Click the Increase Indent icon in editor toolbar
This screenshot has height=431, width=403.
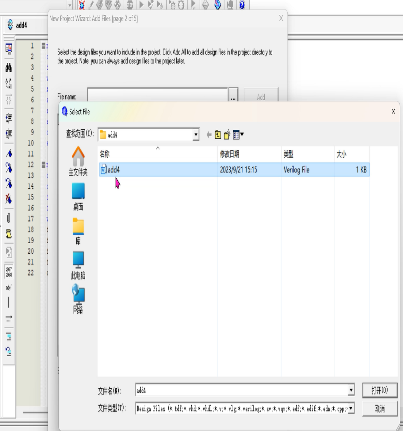click(x=9, y=118)
